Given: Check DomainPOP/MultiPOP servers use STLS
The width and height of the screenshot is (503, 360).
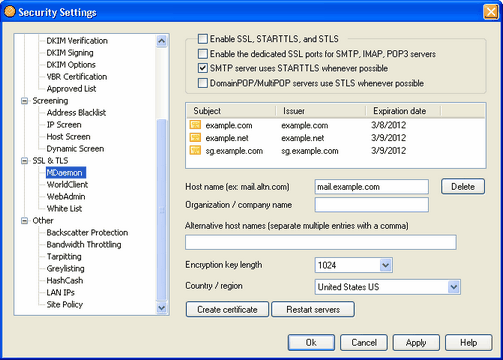Looking at the screenshot, I should pos(203,83).
